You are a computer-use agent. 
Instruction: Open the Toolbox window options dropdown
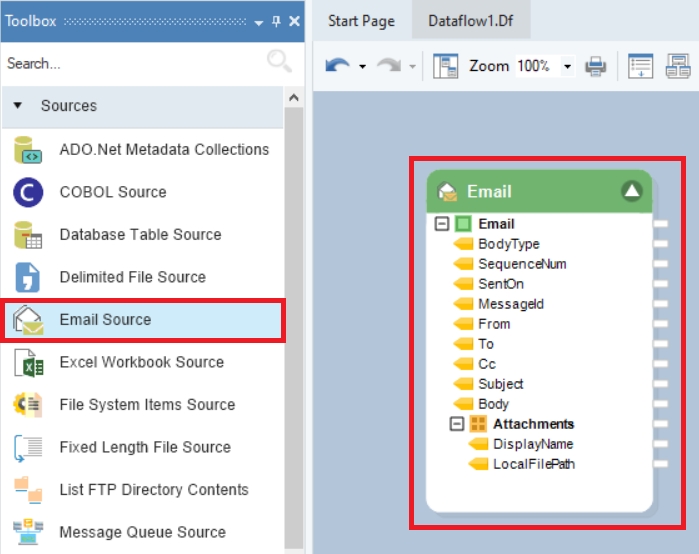click(259, 22)
